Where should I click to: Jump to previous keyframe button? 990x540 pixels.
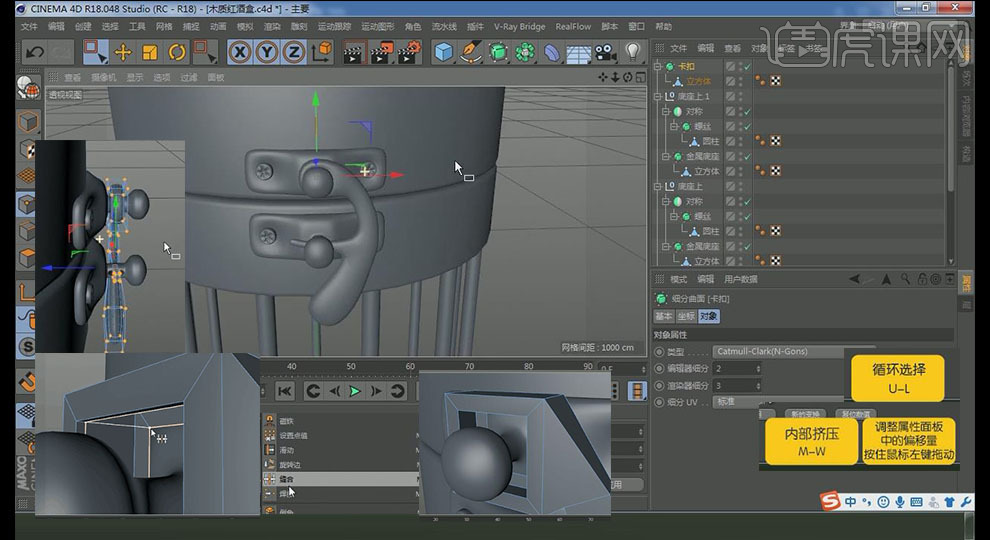coord(313,392)
